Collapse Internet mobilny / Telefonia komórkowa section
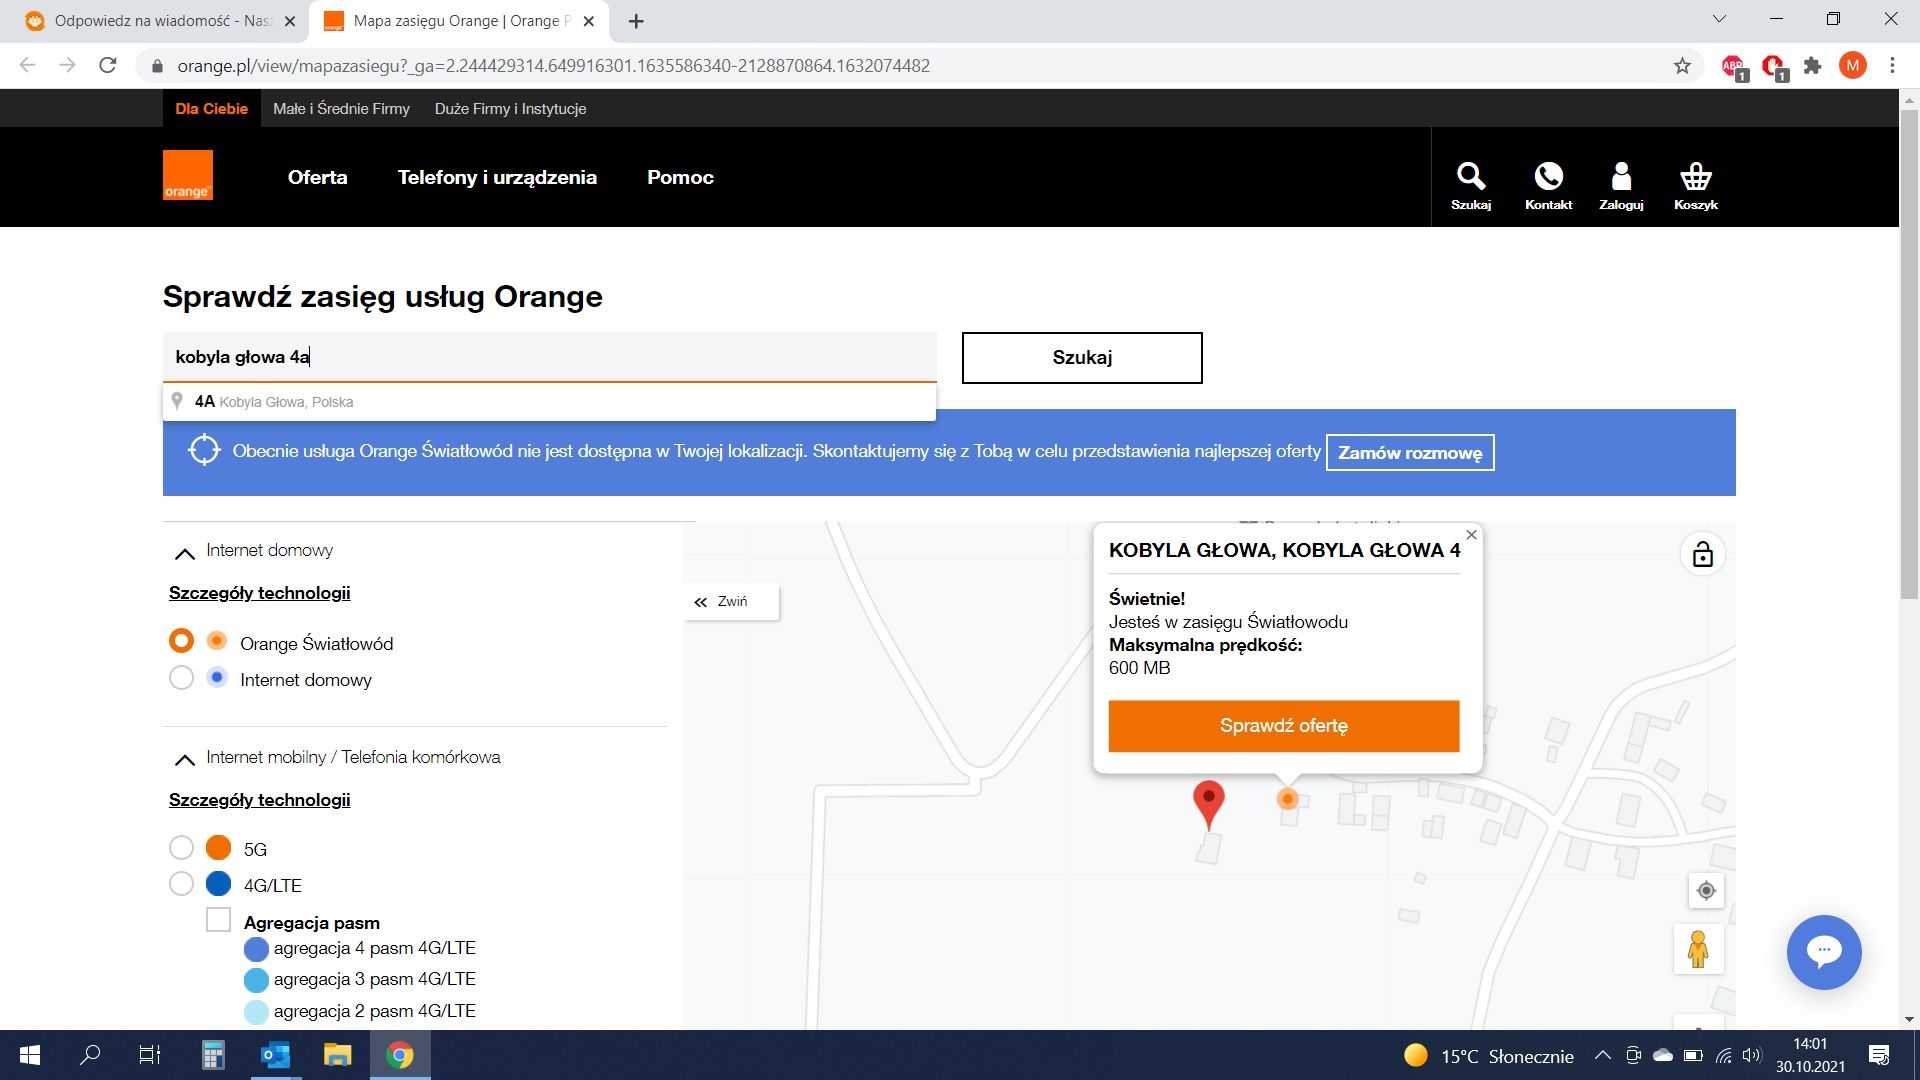 point(184,759)
